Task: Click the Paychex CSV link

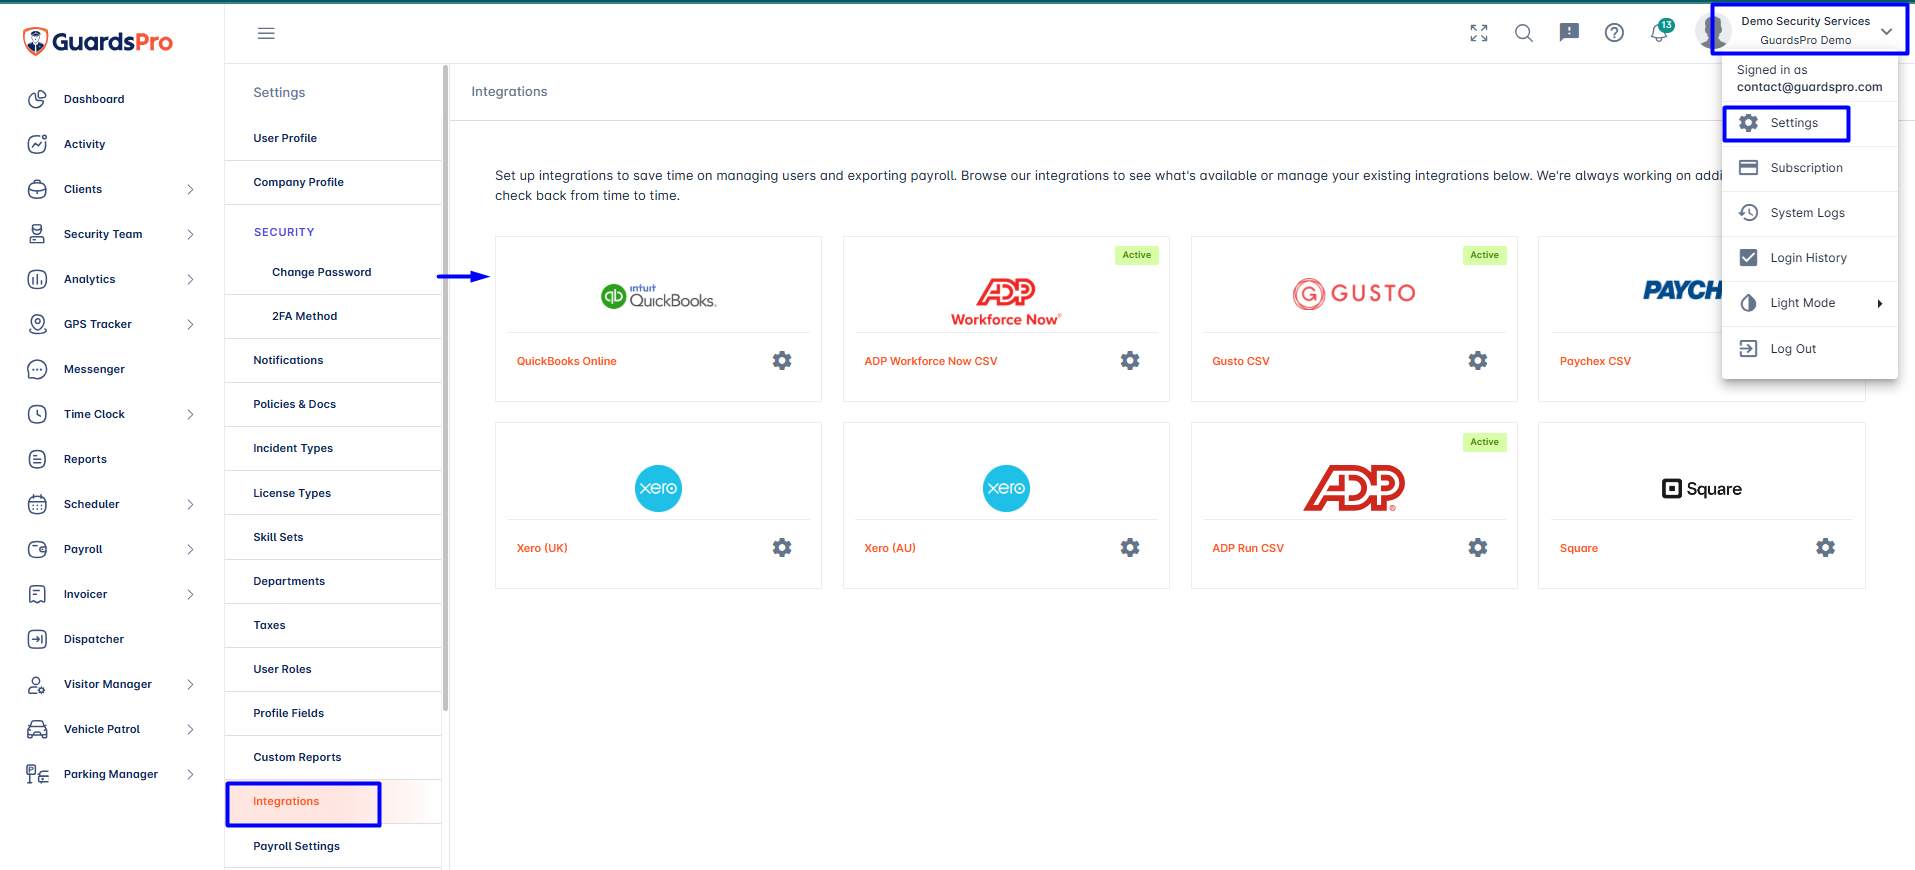Action: pos(1595,361)
